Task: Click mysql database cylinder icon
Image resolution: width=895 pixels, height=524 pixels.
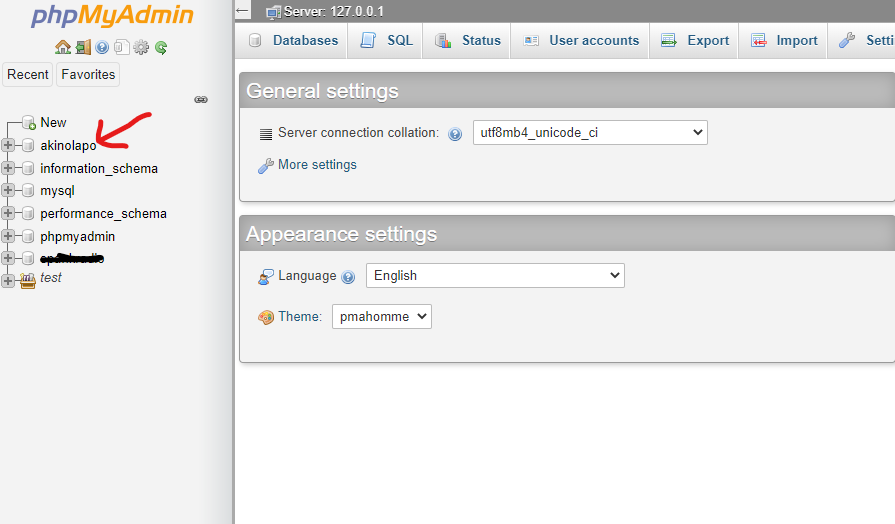Action: (28, 190)
